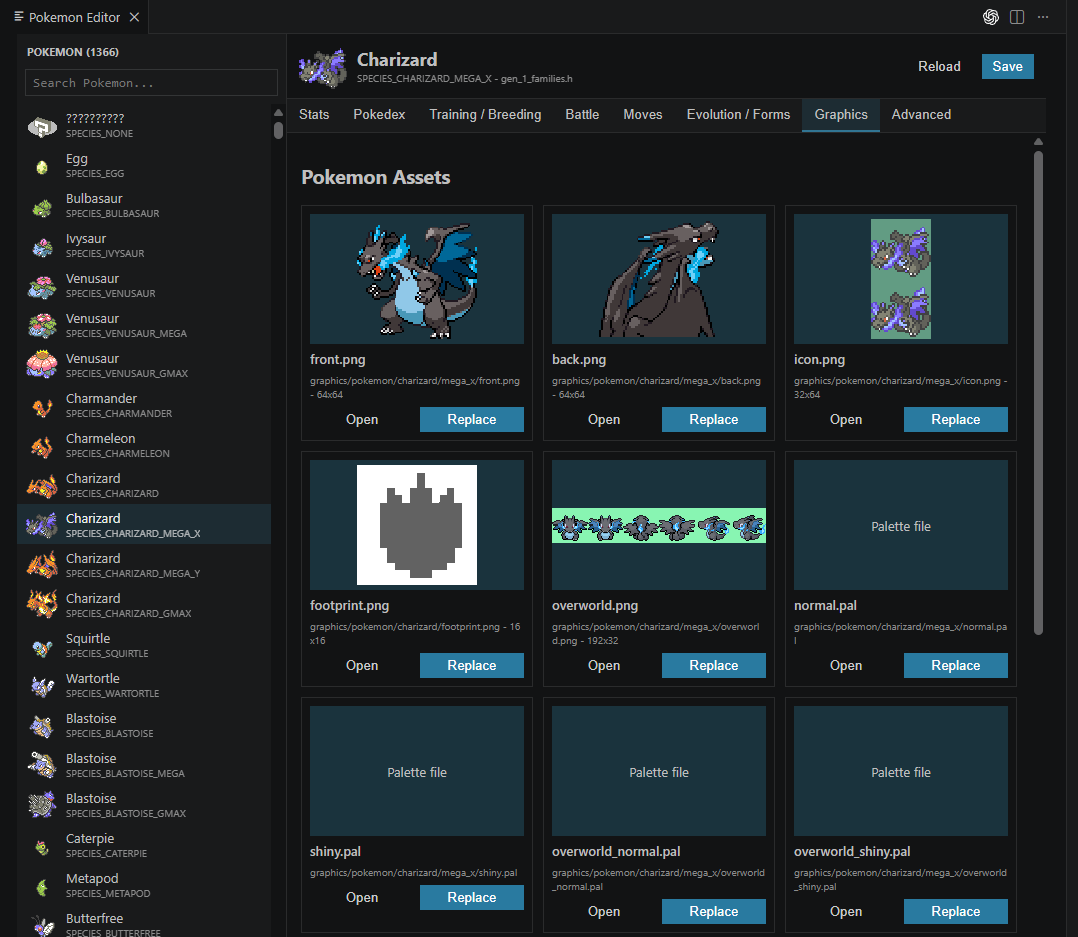Viewport: 1078px width, 937px height.
Task: Open the overworld_shiny.pal file
Action: tap(846, 912)
